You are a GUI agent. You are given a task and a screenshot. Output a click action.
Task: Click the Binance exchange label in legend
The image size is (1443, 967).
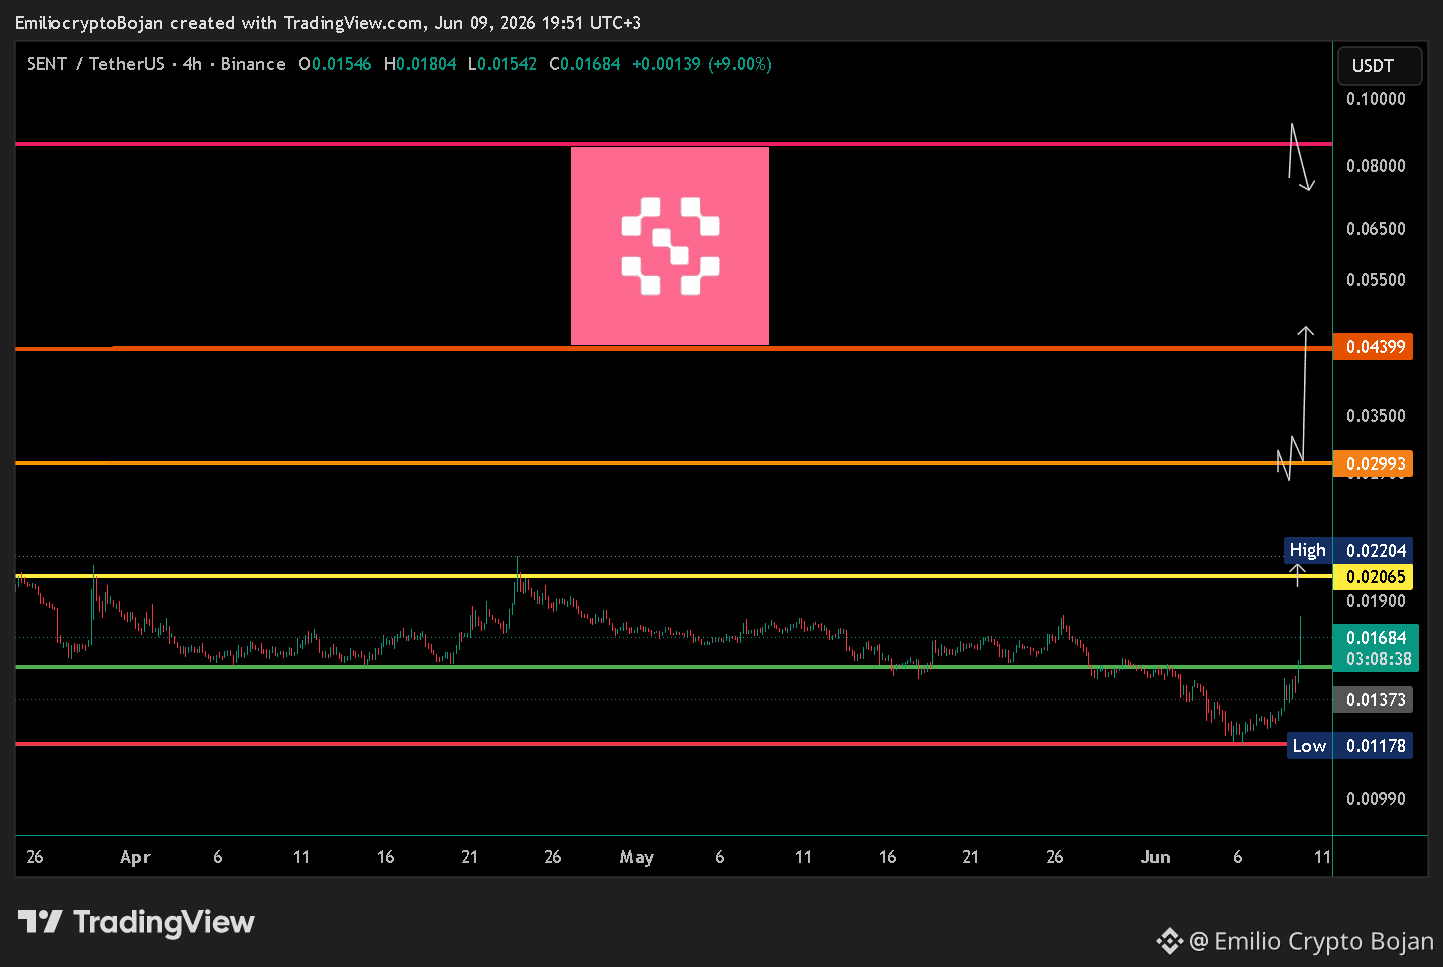pos(253,64)
